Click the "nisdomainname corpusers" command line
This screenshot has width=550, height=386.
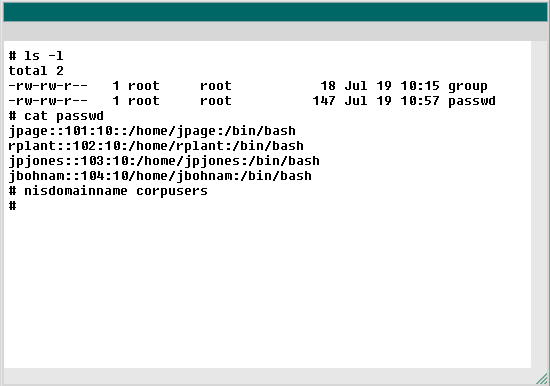pyautogui.click(x=108, y=191)
